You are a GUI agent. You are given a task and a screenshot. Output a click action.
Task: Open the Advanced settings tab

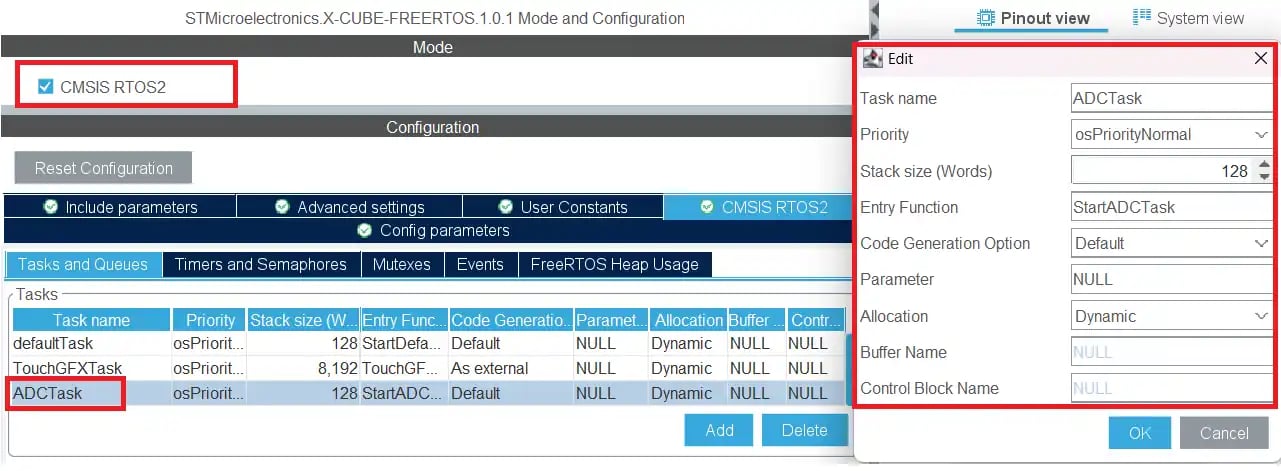pyautogui.click(x=349, y=207)
